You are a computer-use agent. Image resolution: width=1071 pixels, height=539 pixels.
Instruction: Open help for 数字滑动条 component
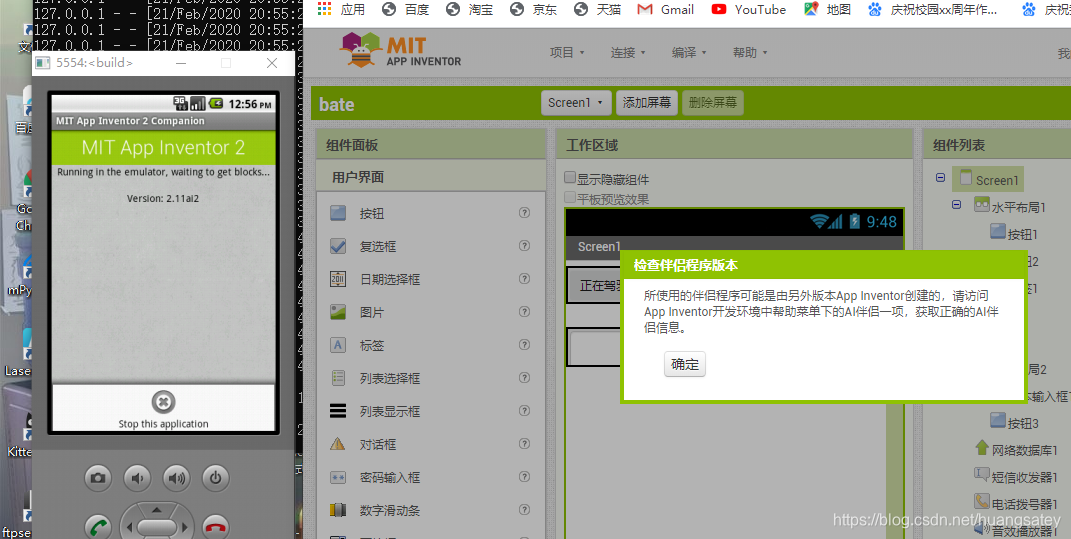pos(525,510)
